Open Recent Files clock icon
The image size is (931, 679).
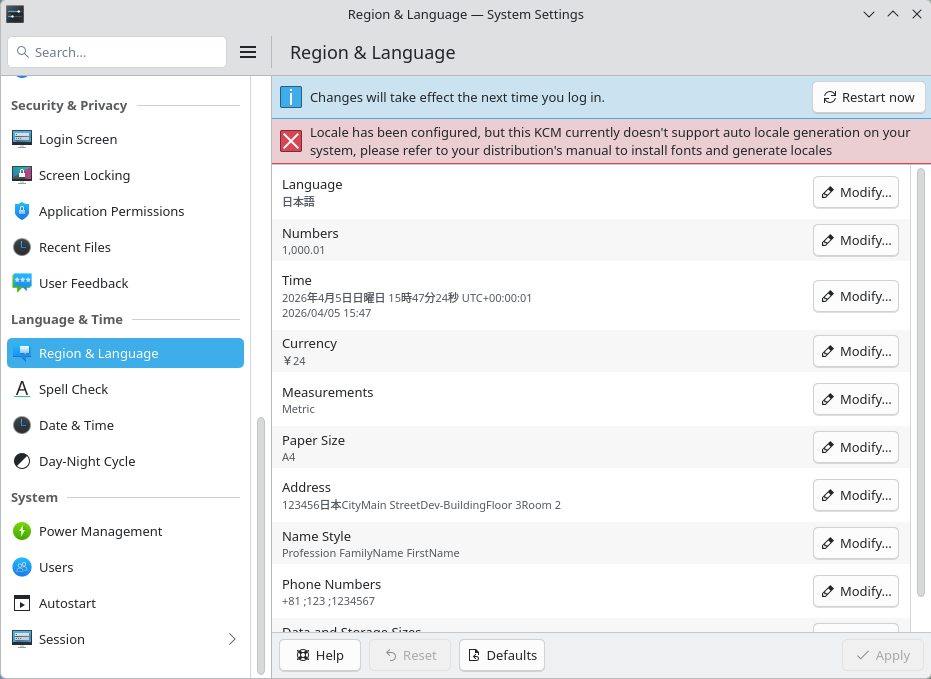22,247
